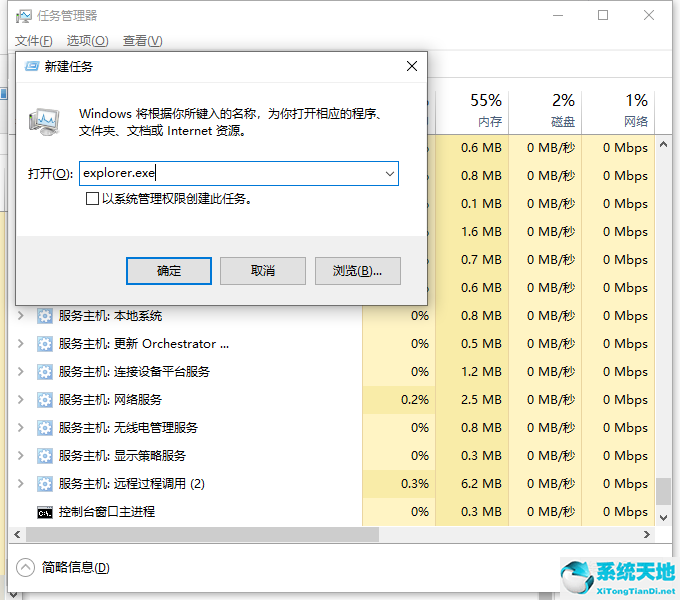
Task: Open the 选项(O) menu
Action: pyautogui.click(x=87, y=41)
